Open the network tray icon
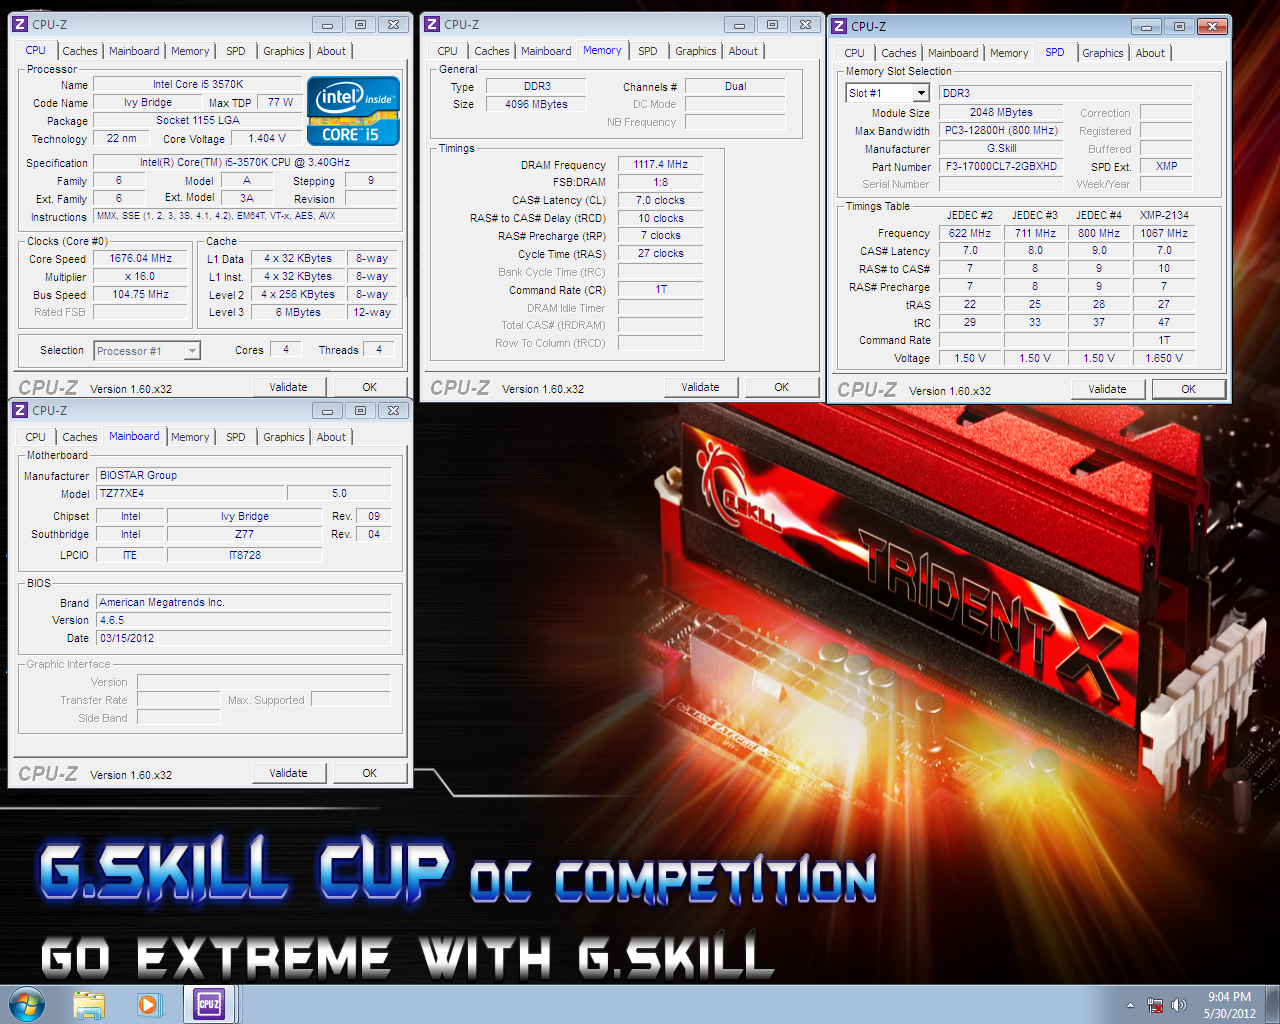Image resolution: width=1280 pixels, height=1024 pixels. [1155, 1005]
